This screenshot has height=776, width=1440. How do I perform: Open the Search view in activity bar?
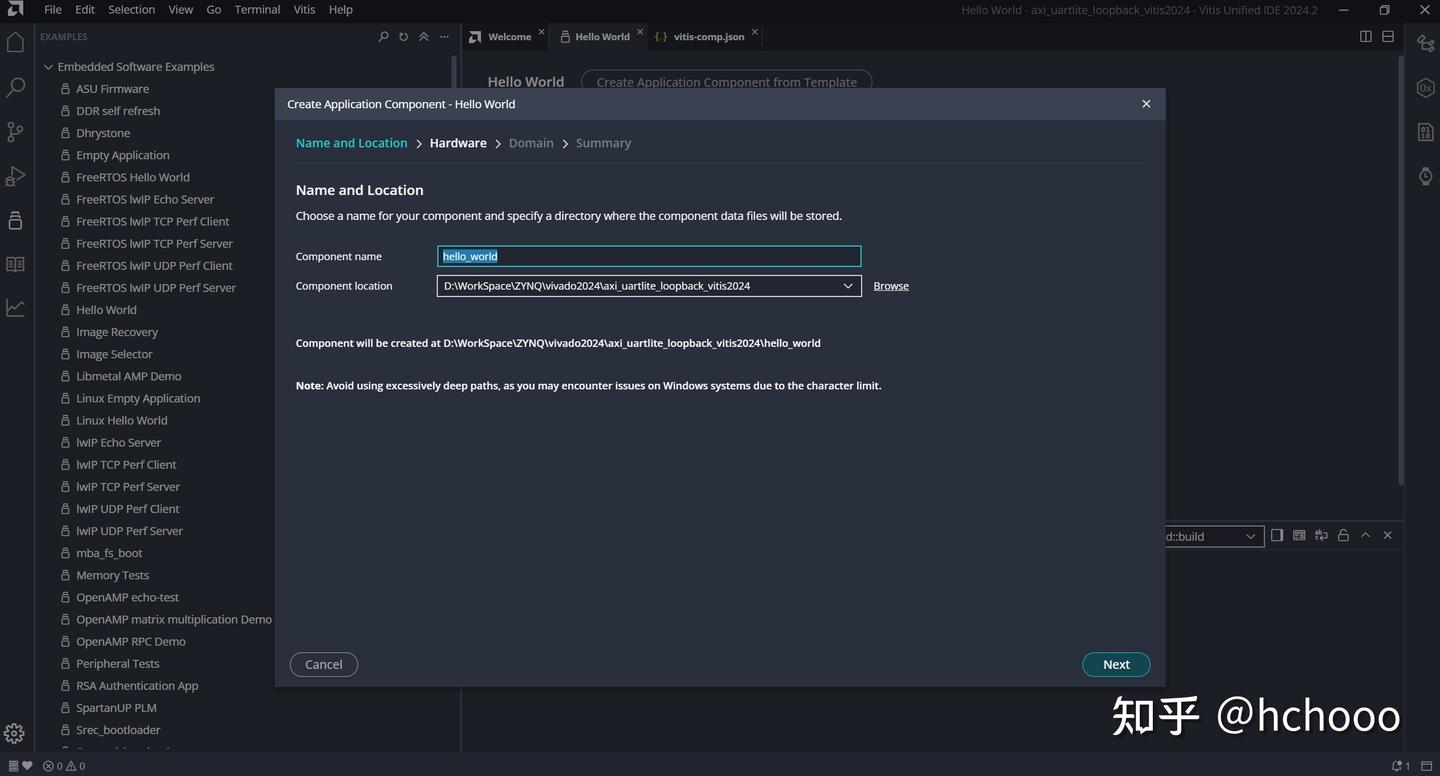coord(15,88)
